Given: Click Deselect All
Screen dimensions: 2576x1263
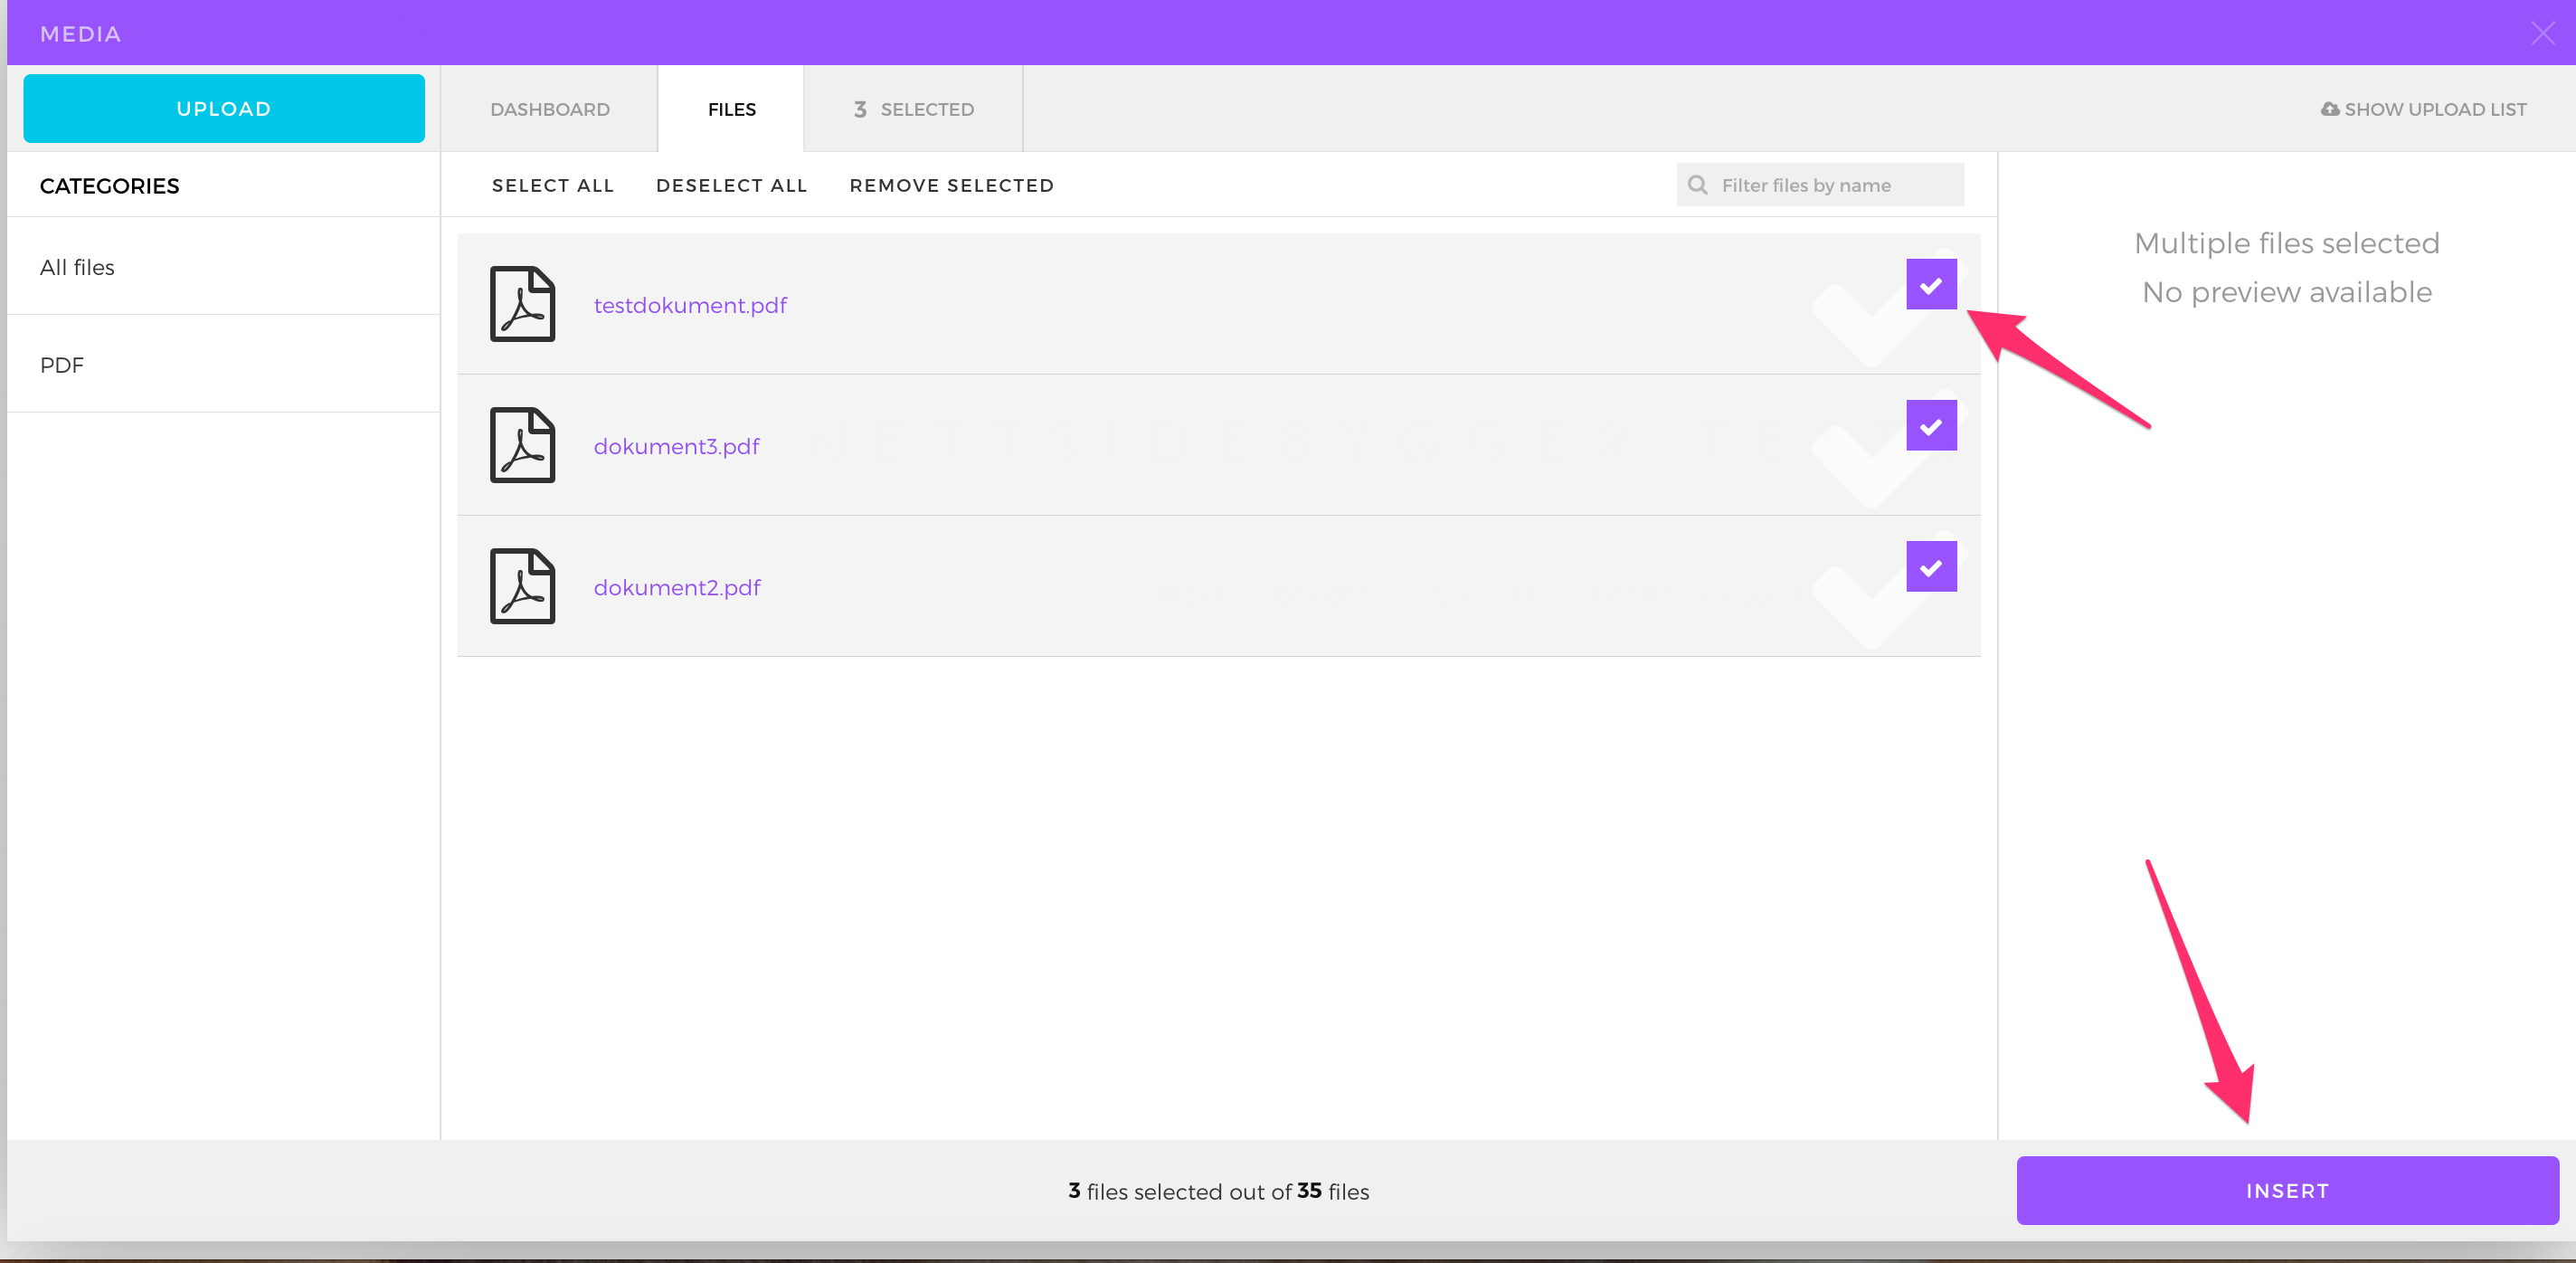Looking at the screenshot, I should click(x=731, y=185).
